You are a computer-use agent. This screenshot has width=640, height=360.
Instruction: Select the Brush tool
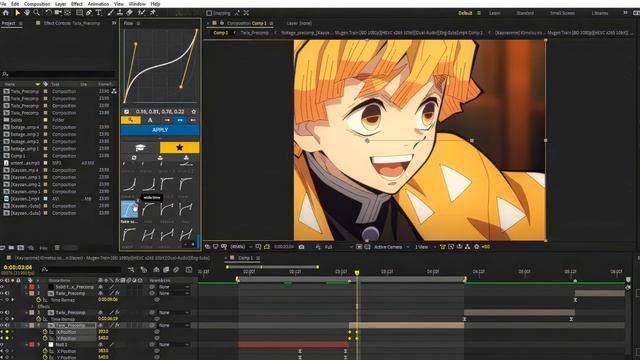pos(110,13)
